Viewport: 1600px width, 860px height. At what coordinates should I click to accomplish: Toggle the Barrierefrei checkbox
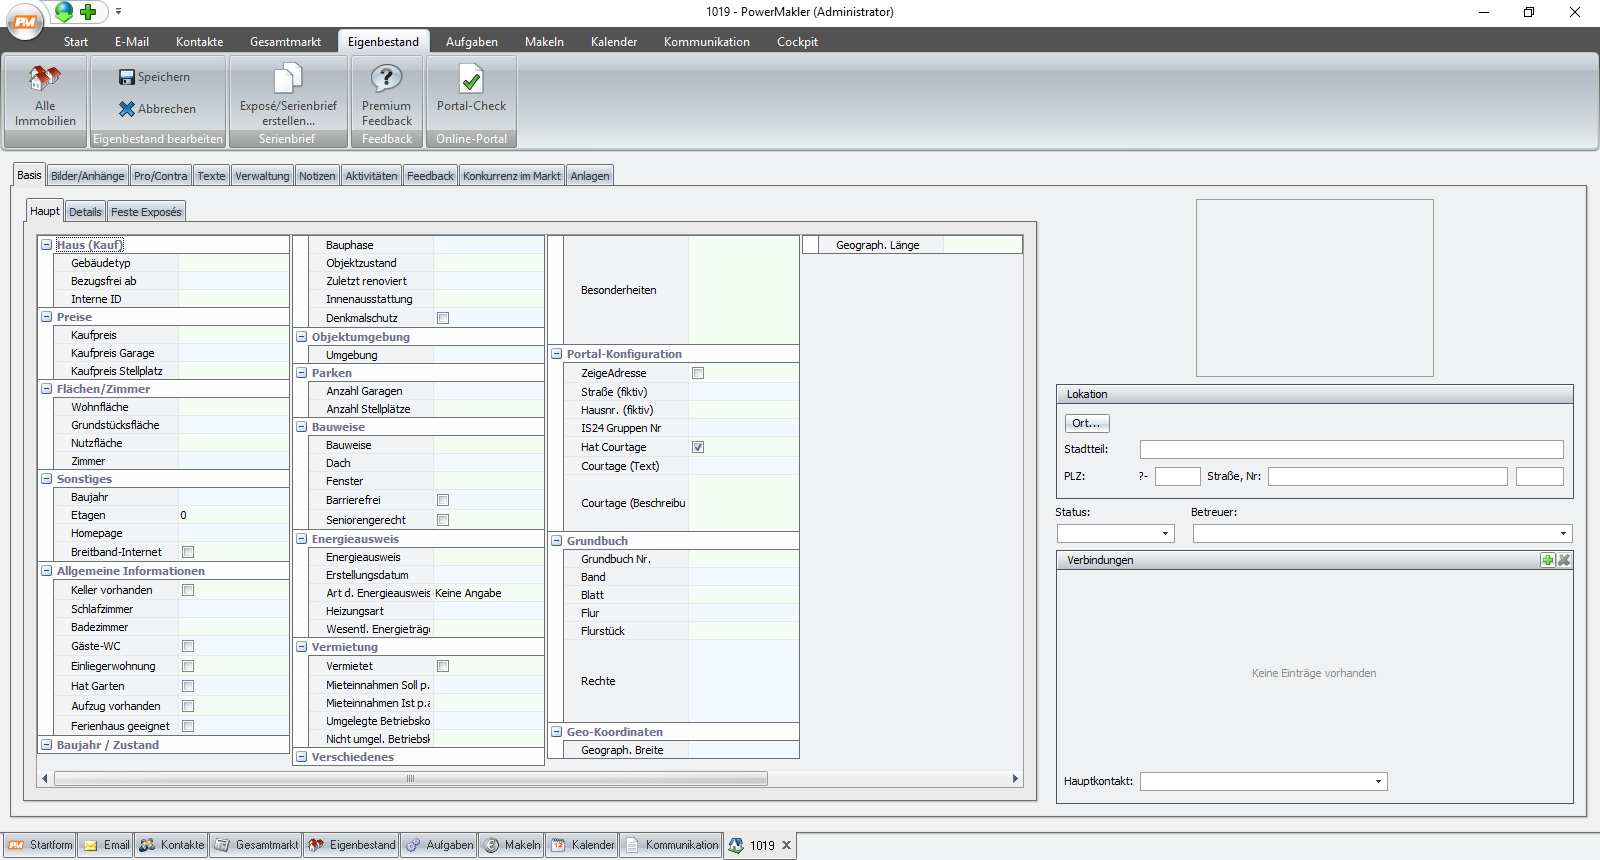click(x=443, y=500)
